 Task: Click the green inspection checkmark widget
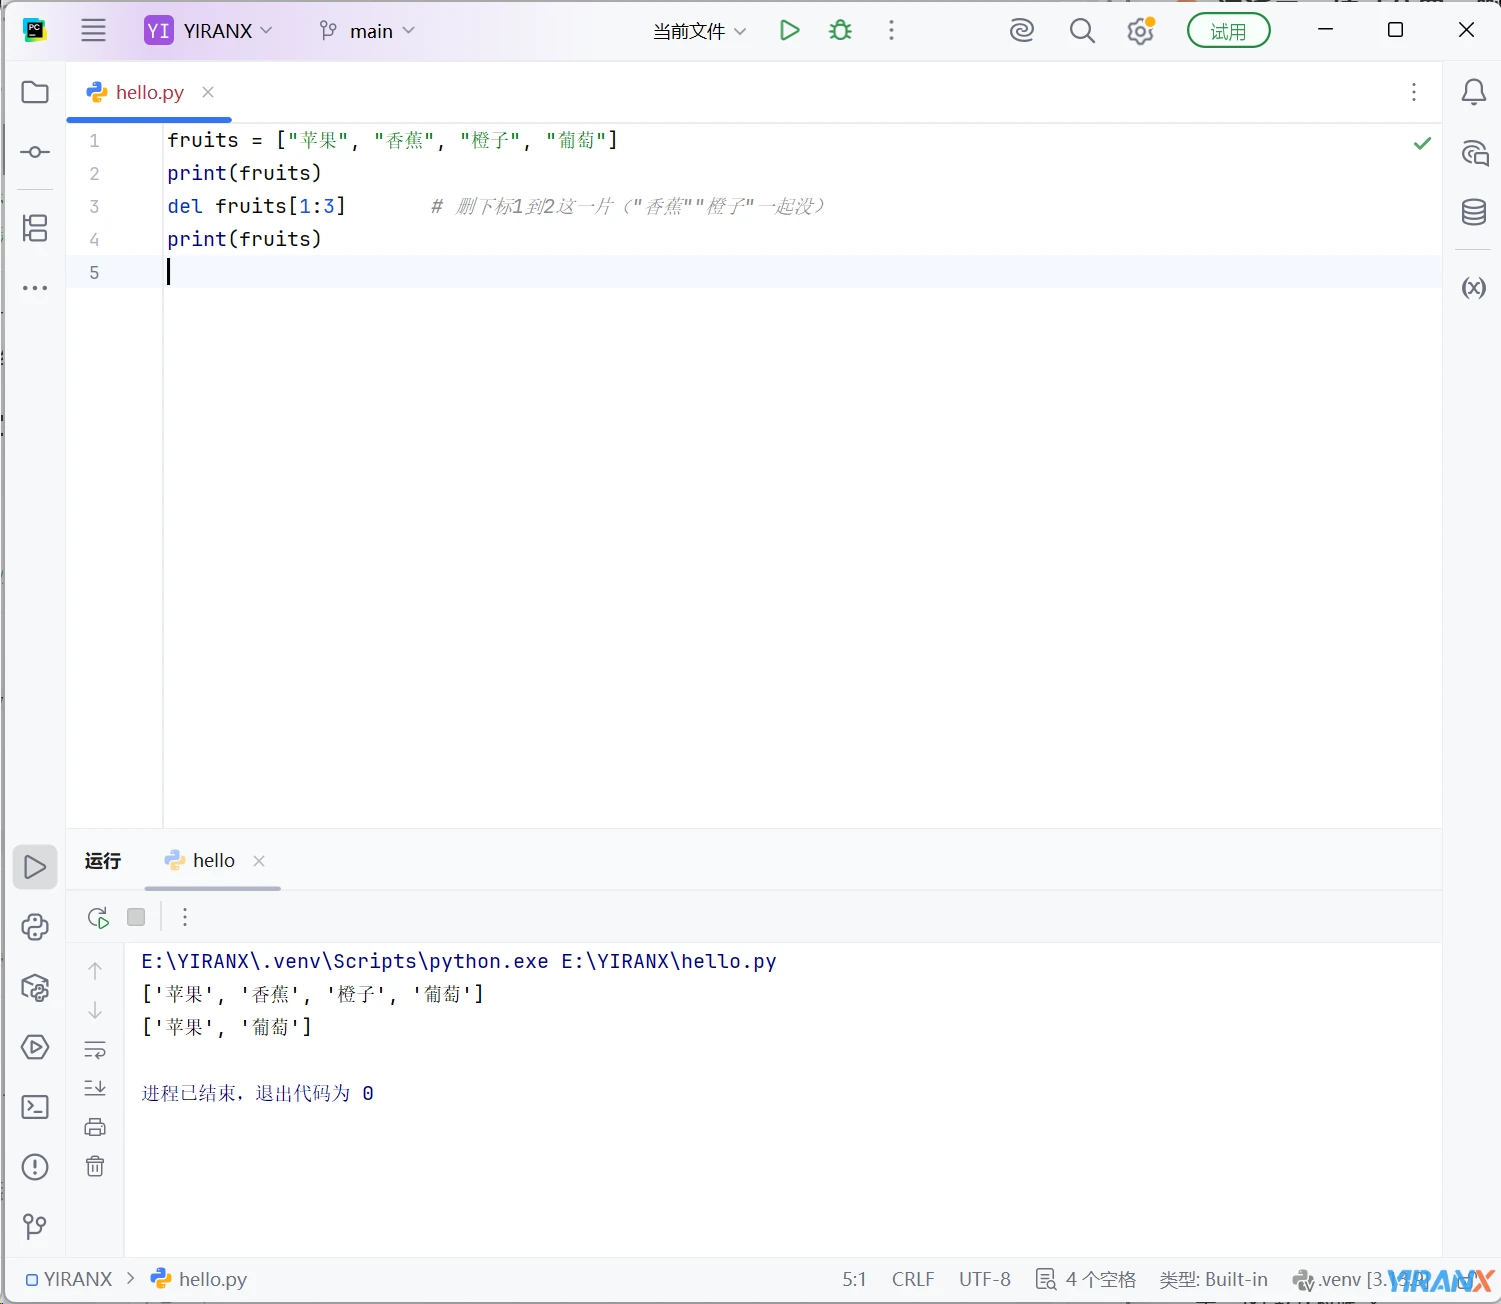1422,144
